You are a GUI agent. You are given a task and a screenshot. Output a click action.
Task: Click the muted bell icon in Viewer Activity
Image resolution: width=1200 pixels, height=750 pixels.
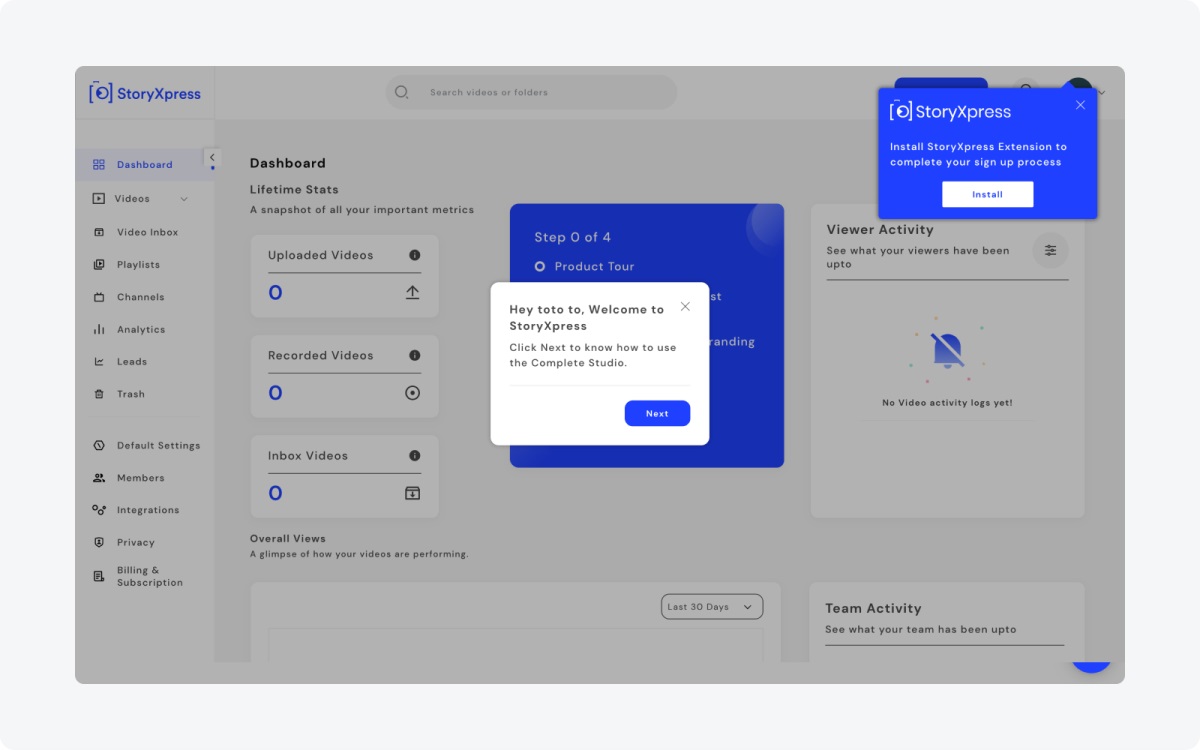947,350
